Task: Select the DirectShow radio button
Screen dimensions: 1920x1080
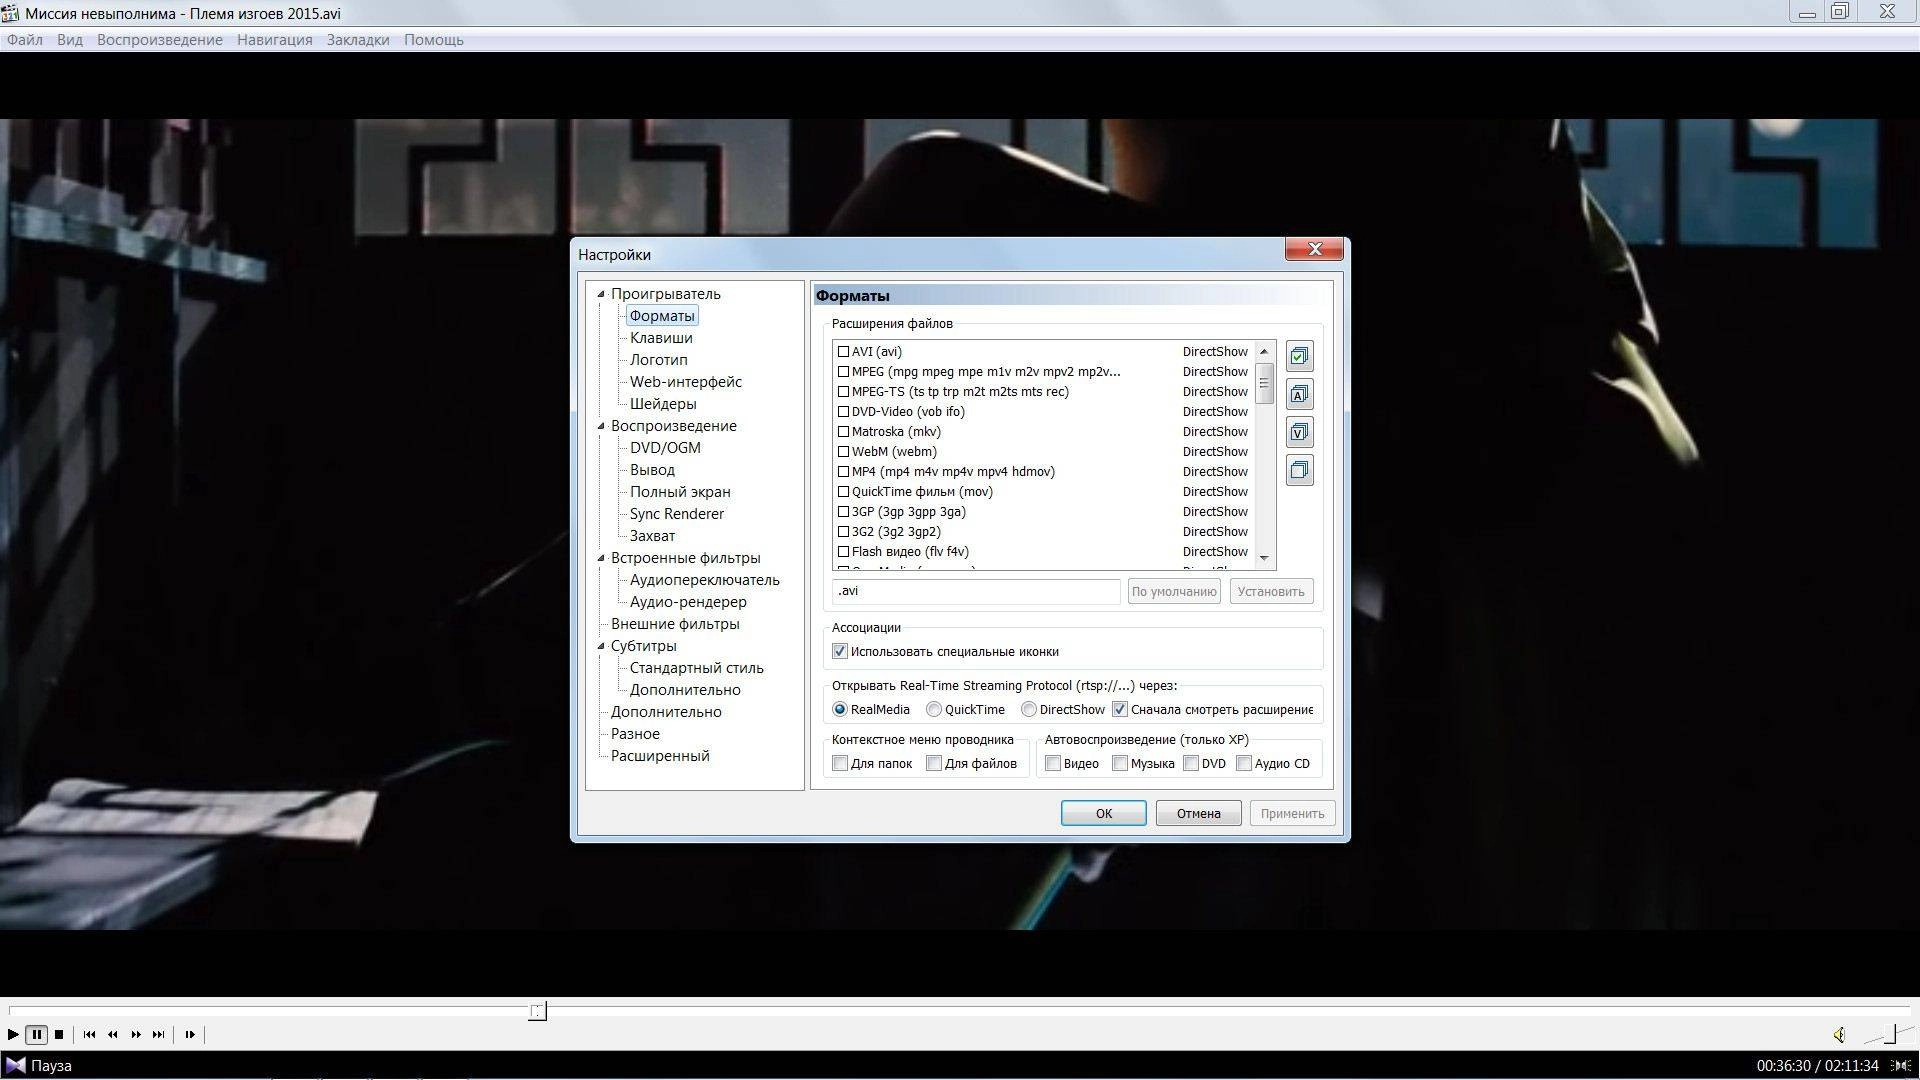Action: [x=1029, y=710]
